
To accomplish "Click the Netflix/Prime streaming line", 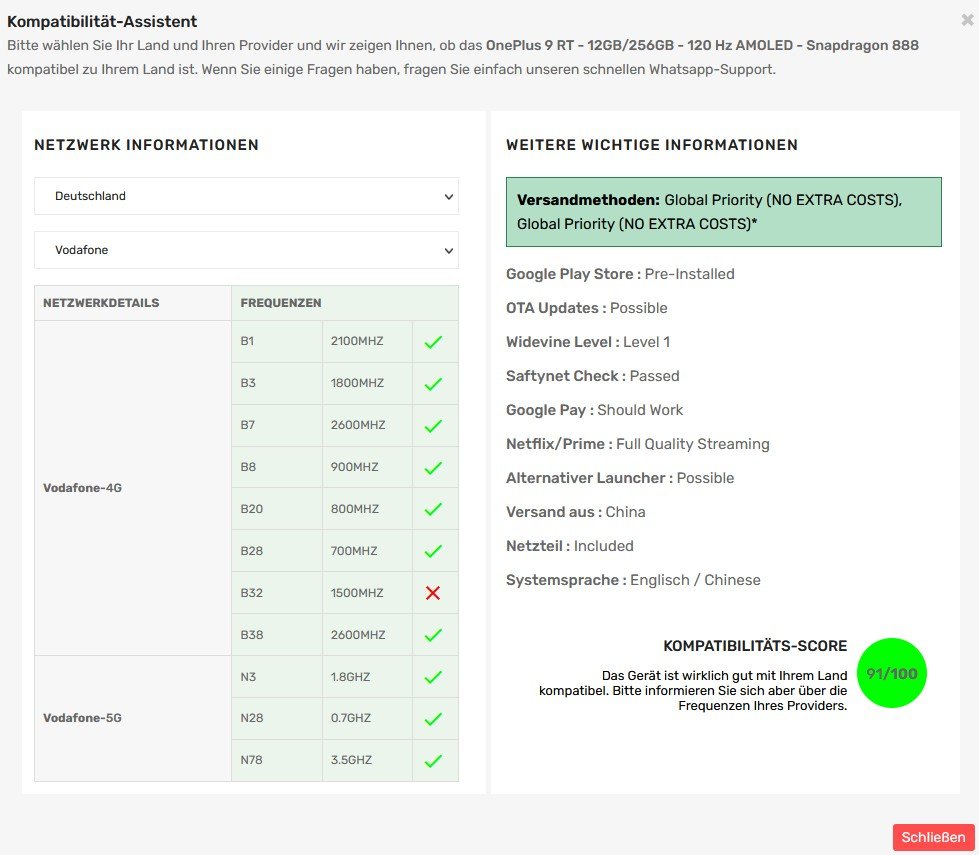I will [637, 444].
